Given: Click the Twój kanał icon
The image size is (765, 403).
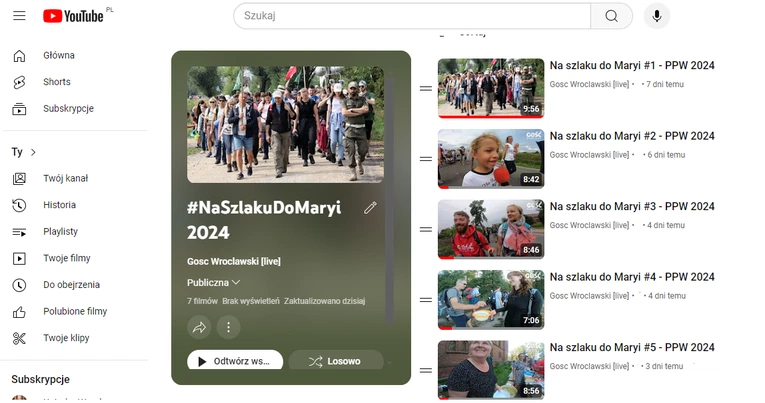Looking at the screenshot, I should coord(19,179).
